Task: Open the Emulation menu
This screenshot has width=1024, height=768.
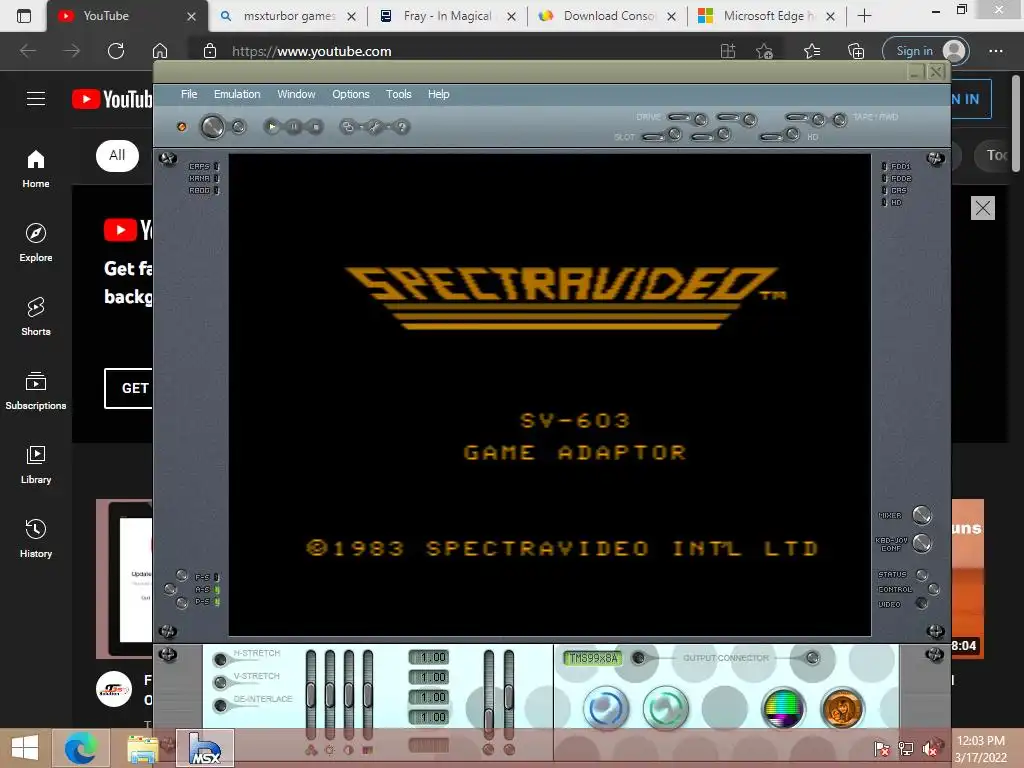Action: [x=237, y=94]
